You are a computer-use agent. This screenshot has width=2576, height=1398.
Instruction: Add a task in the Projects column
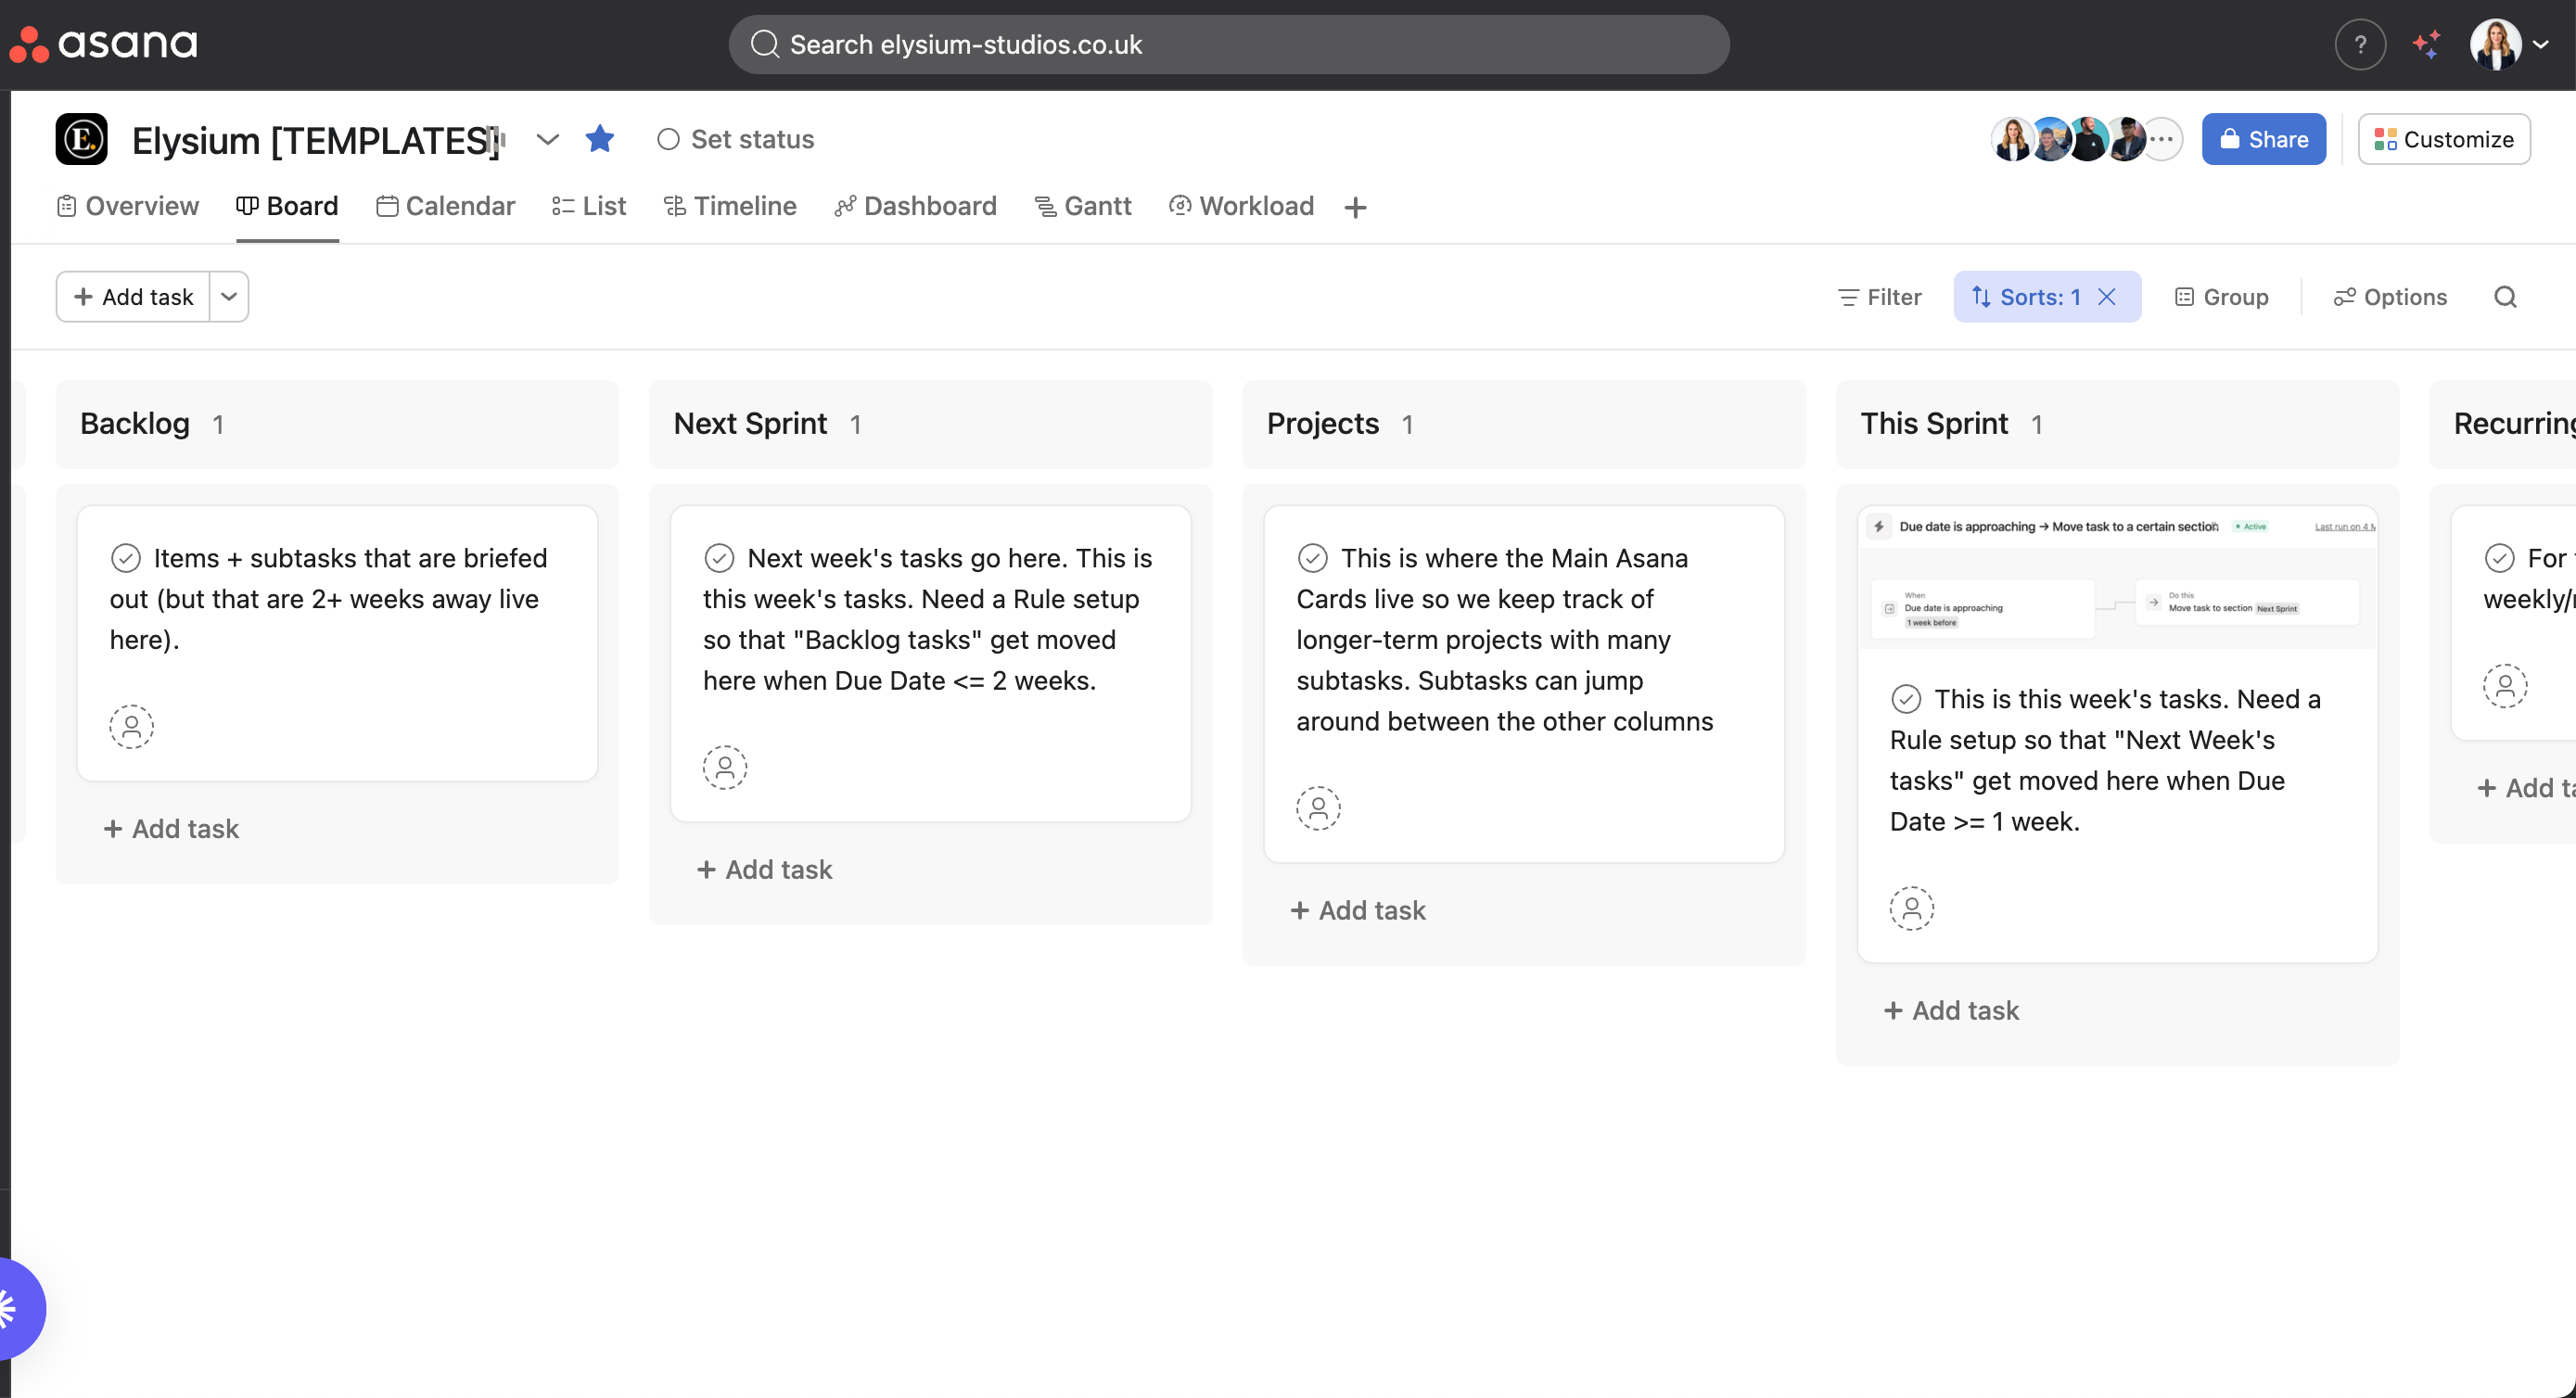(1358, 911)
